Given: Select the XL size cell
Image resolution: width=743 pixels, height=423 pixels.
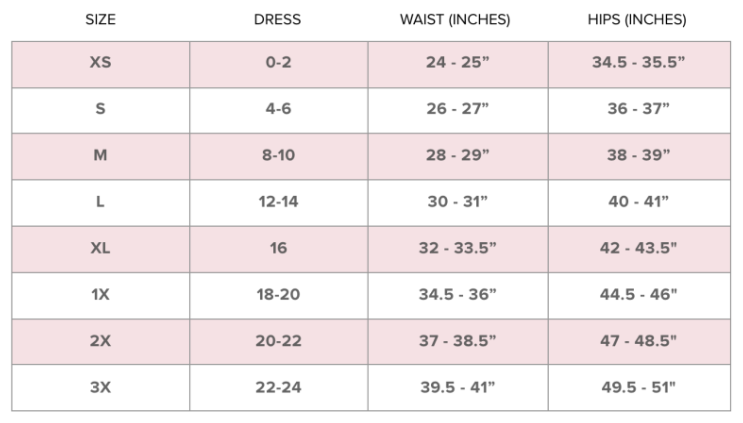Looking at the screenshot, I should (x=100, y=248).
